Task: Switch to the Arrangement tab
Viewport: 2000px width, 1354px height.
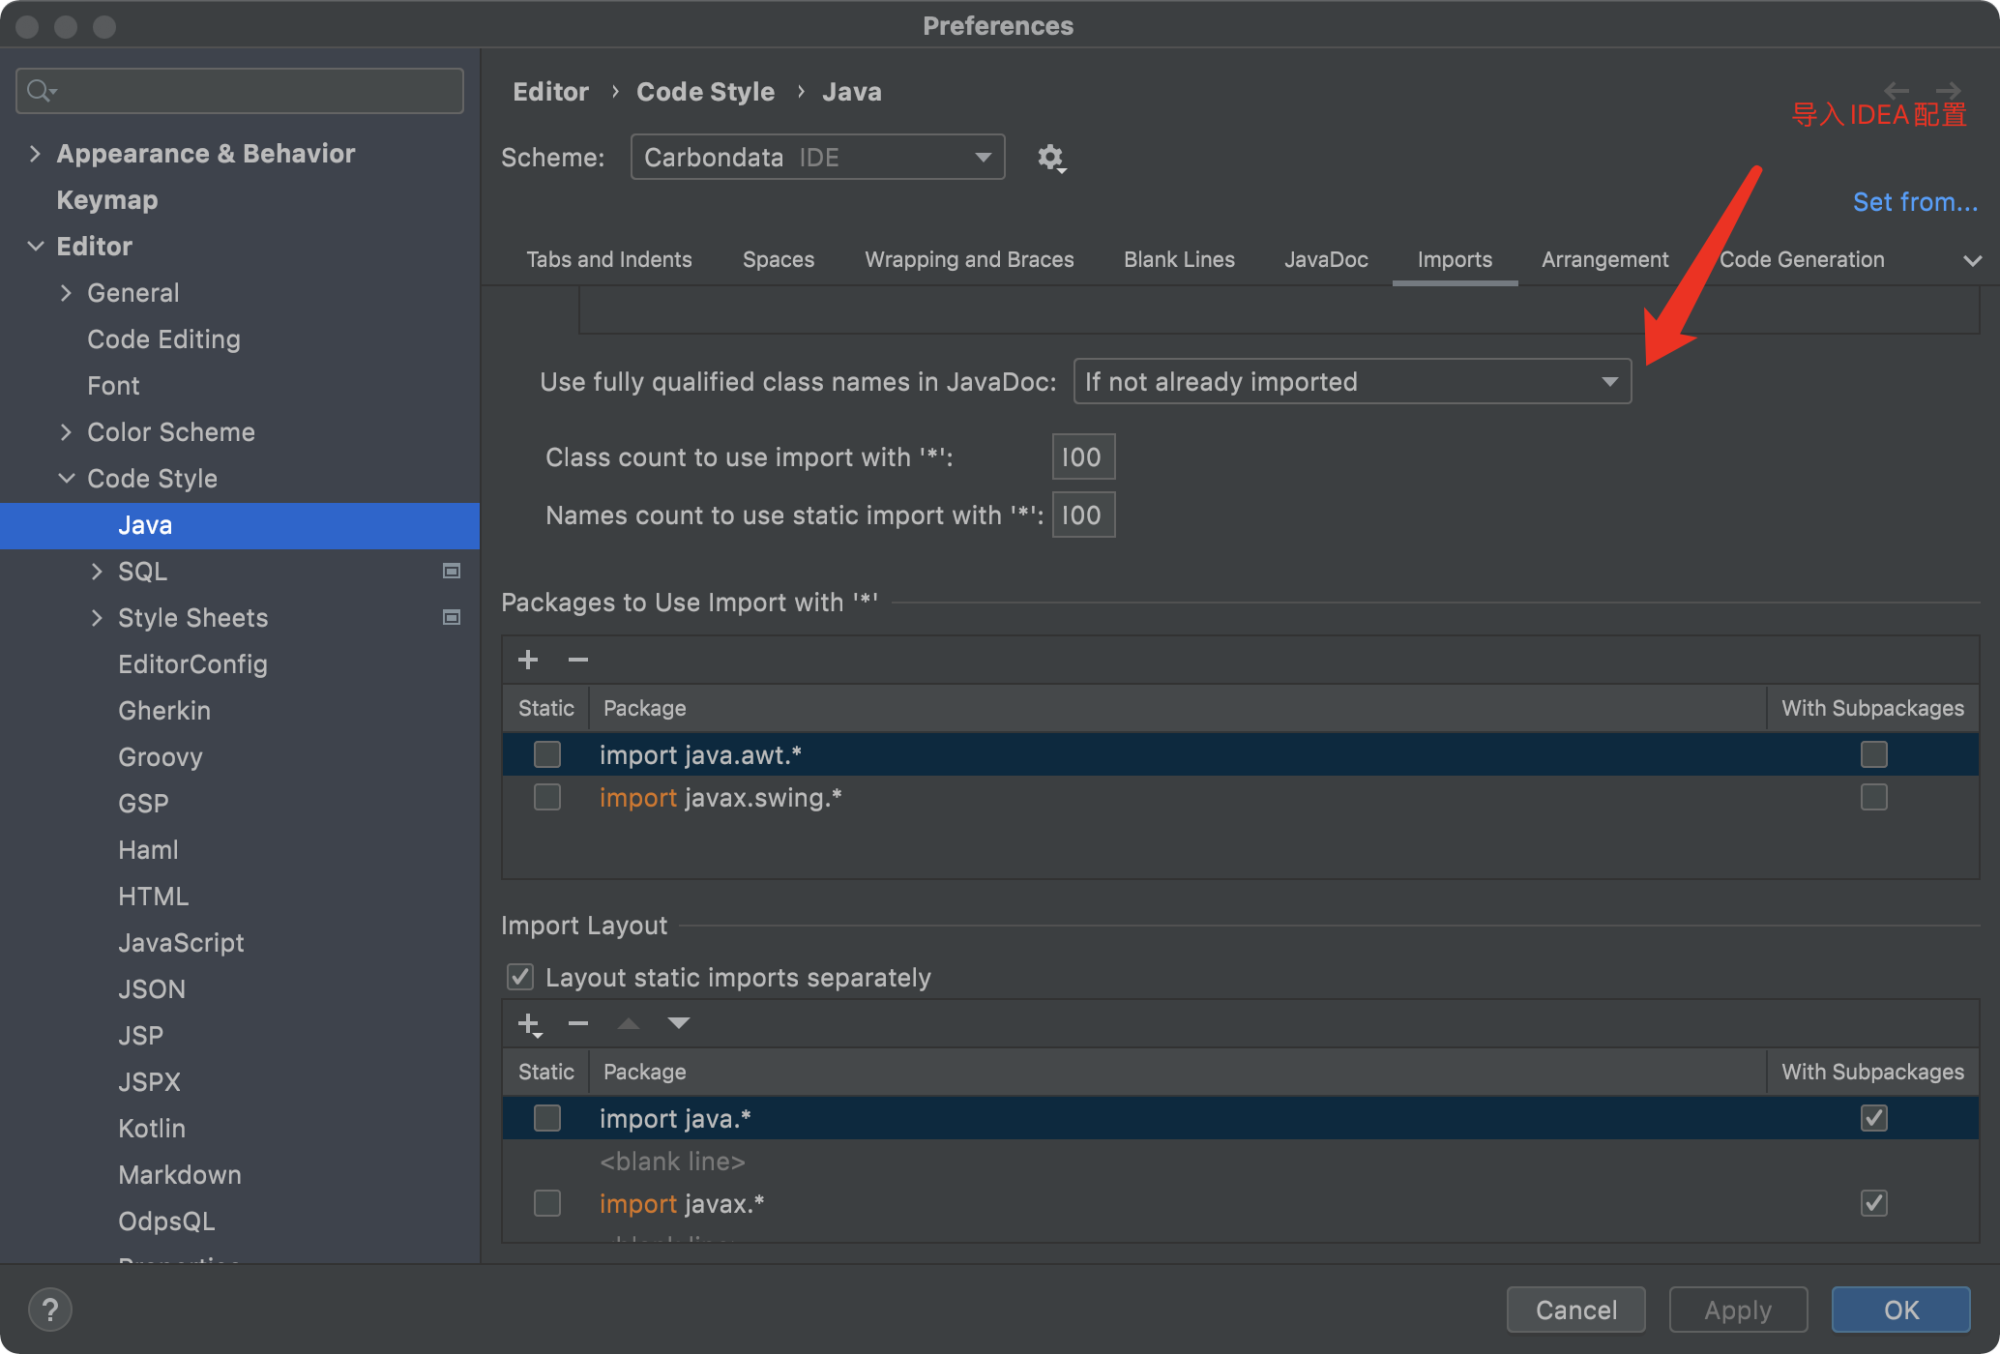Action: (x=1605, y=259)
